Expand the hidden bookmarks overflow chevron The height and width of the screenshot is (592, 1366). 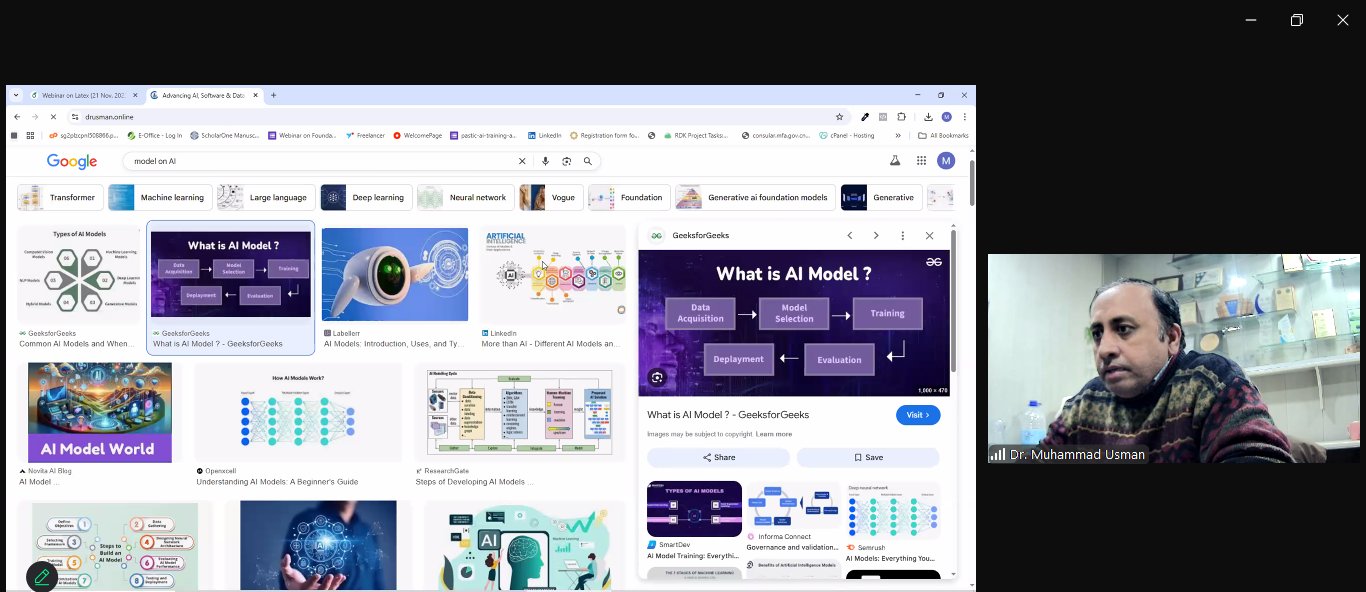point(897,135)
